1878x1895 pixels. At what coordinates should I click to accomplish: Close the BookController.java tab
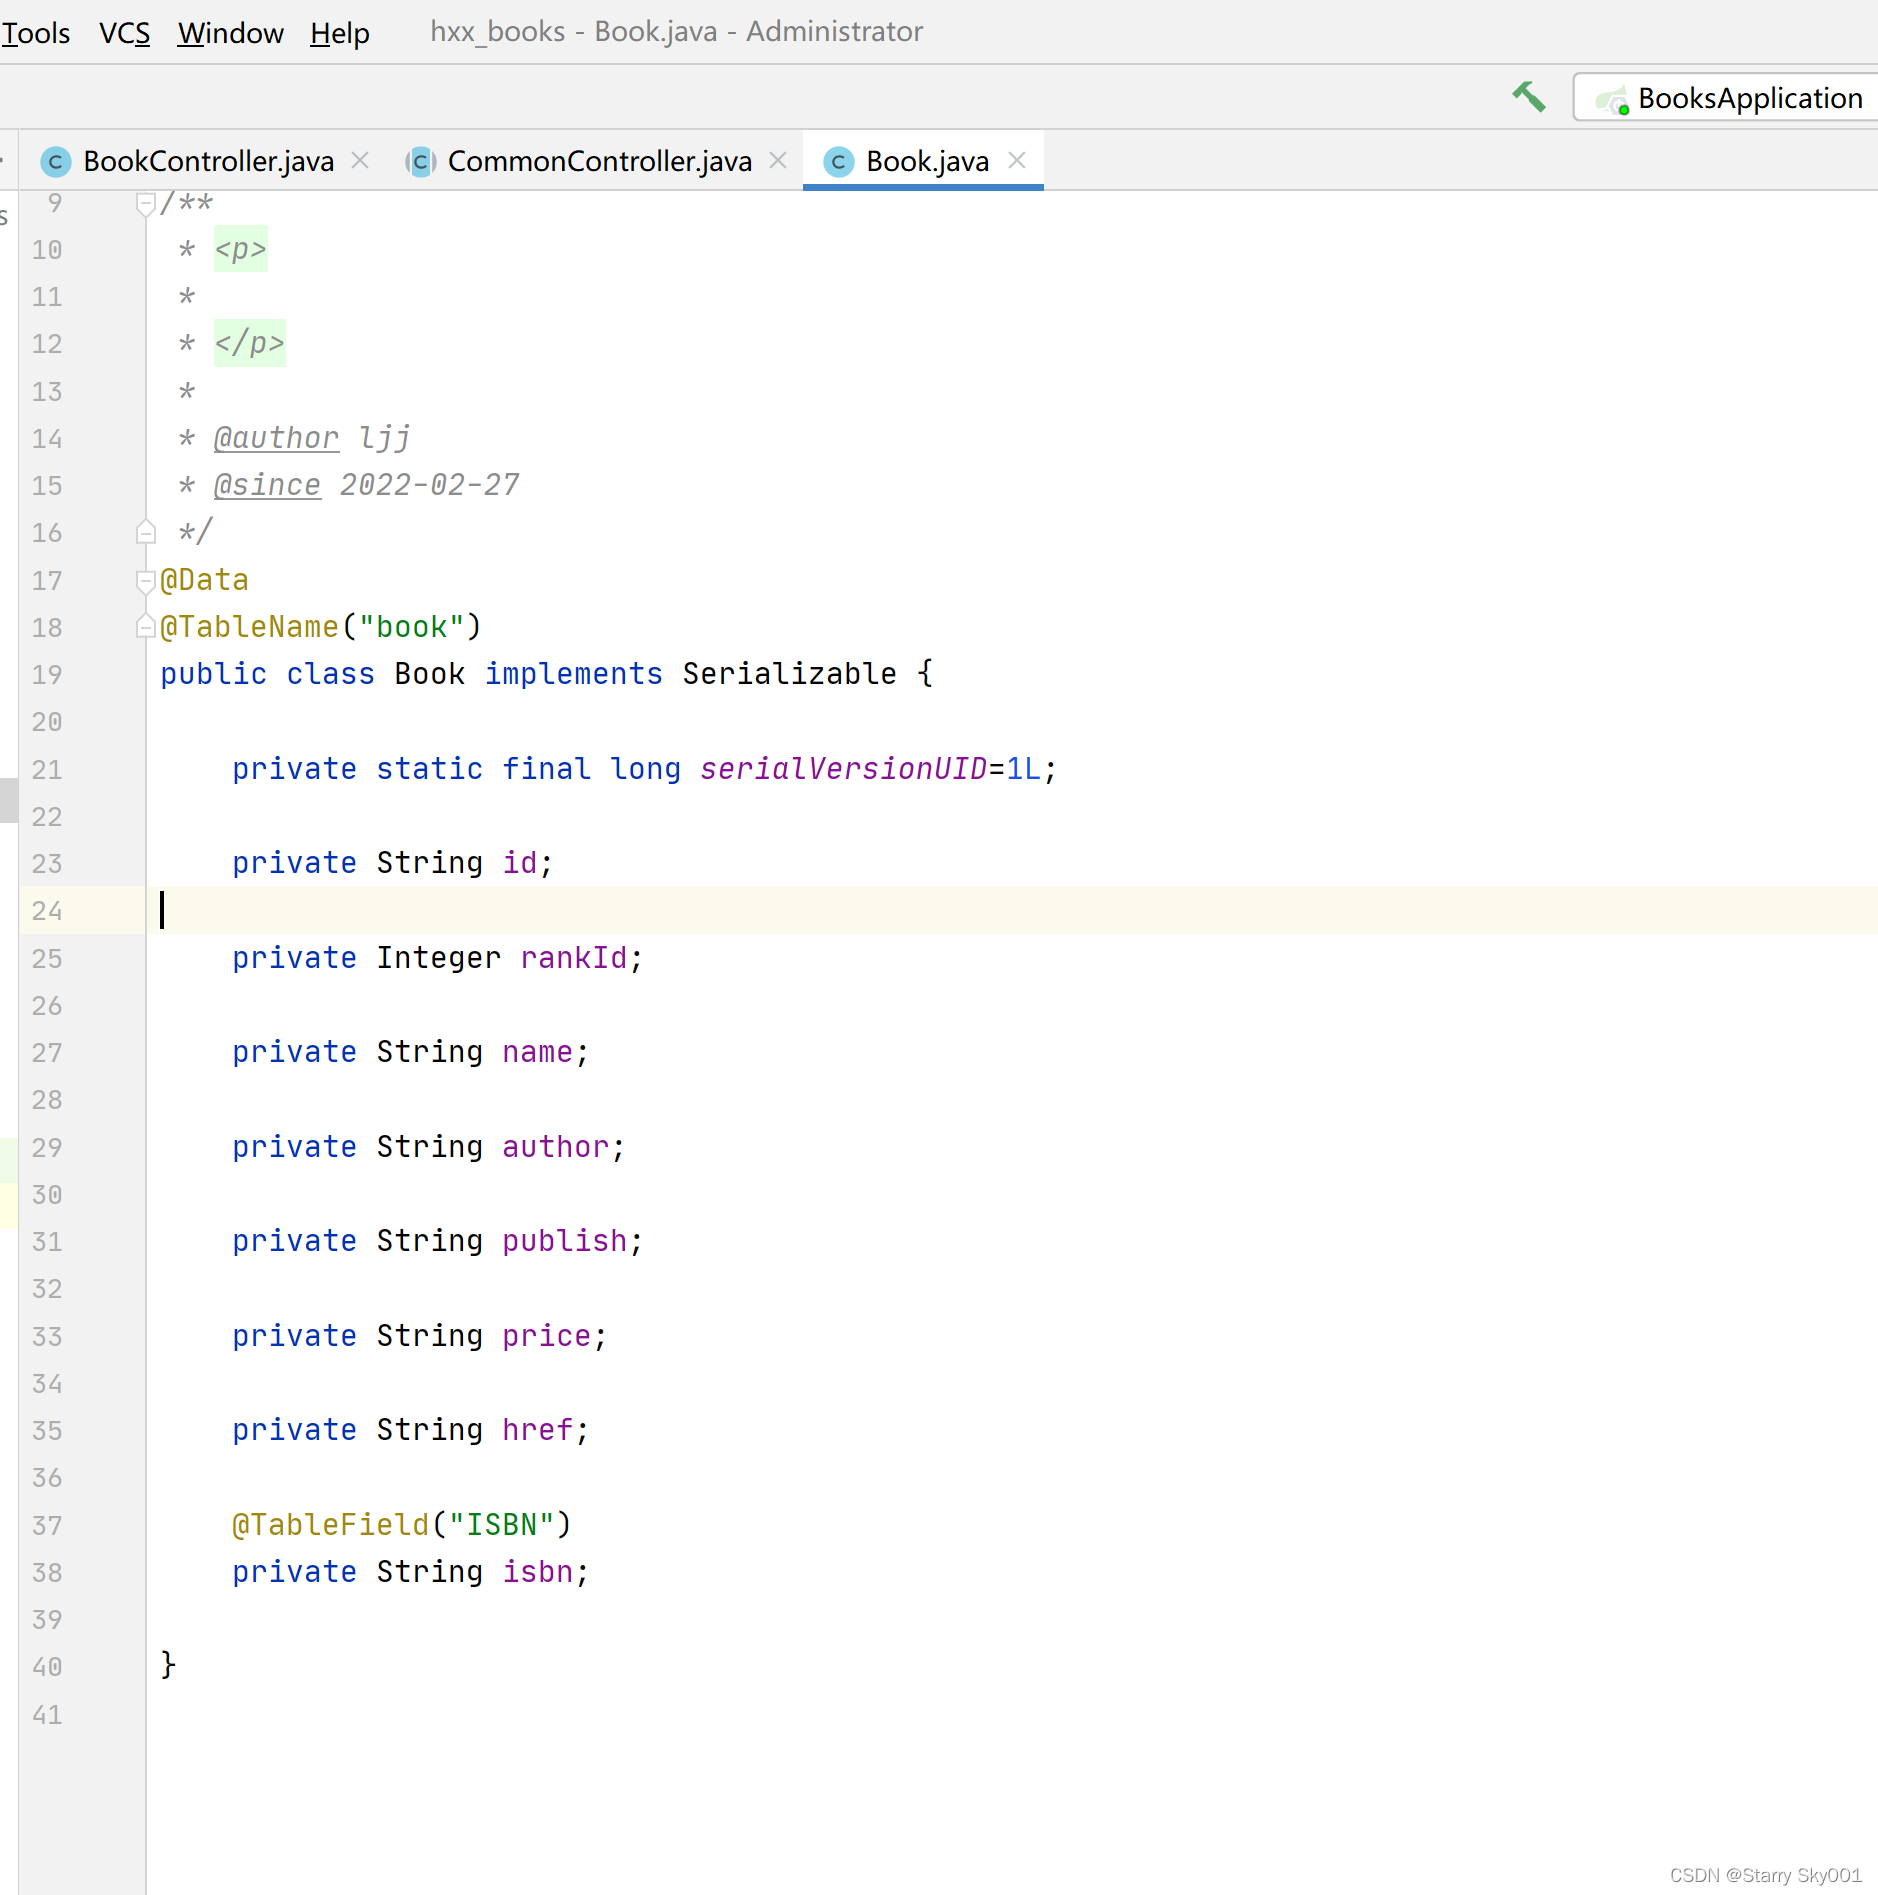pos(361,160)
